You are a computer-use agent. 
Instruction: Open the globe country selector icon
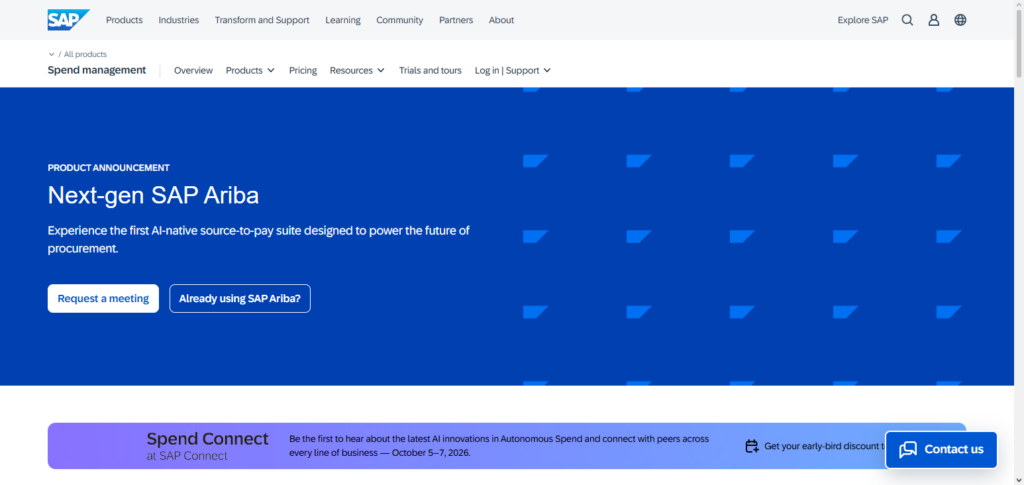(960, 20)
